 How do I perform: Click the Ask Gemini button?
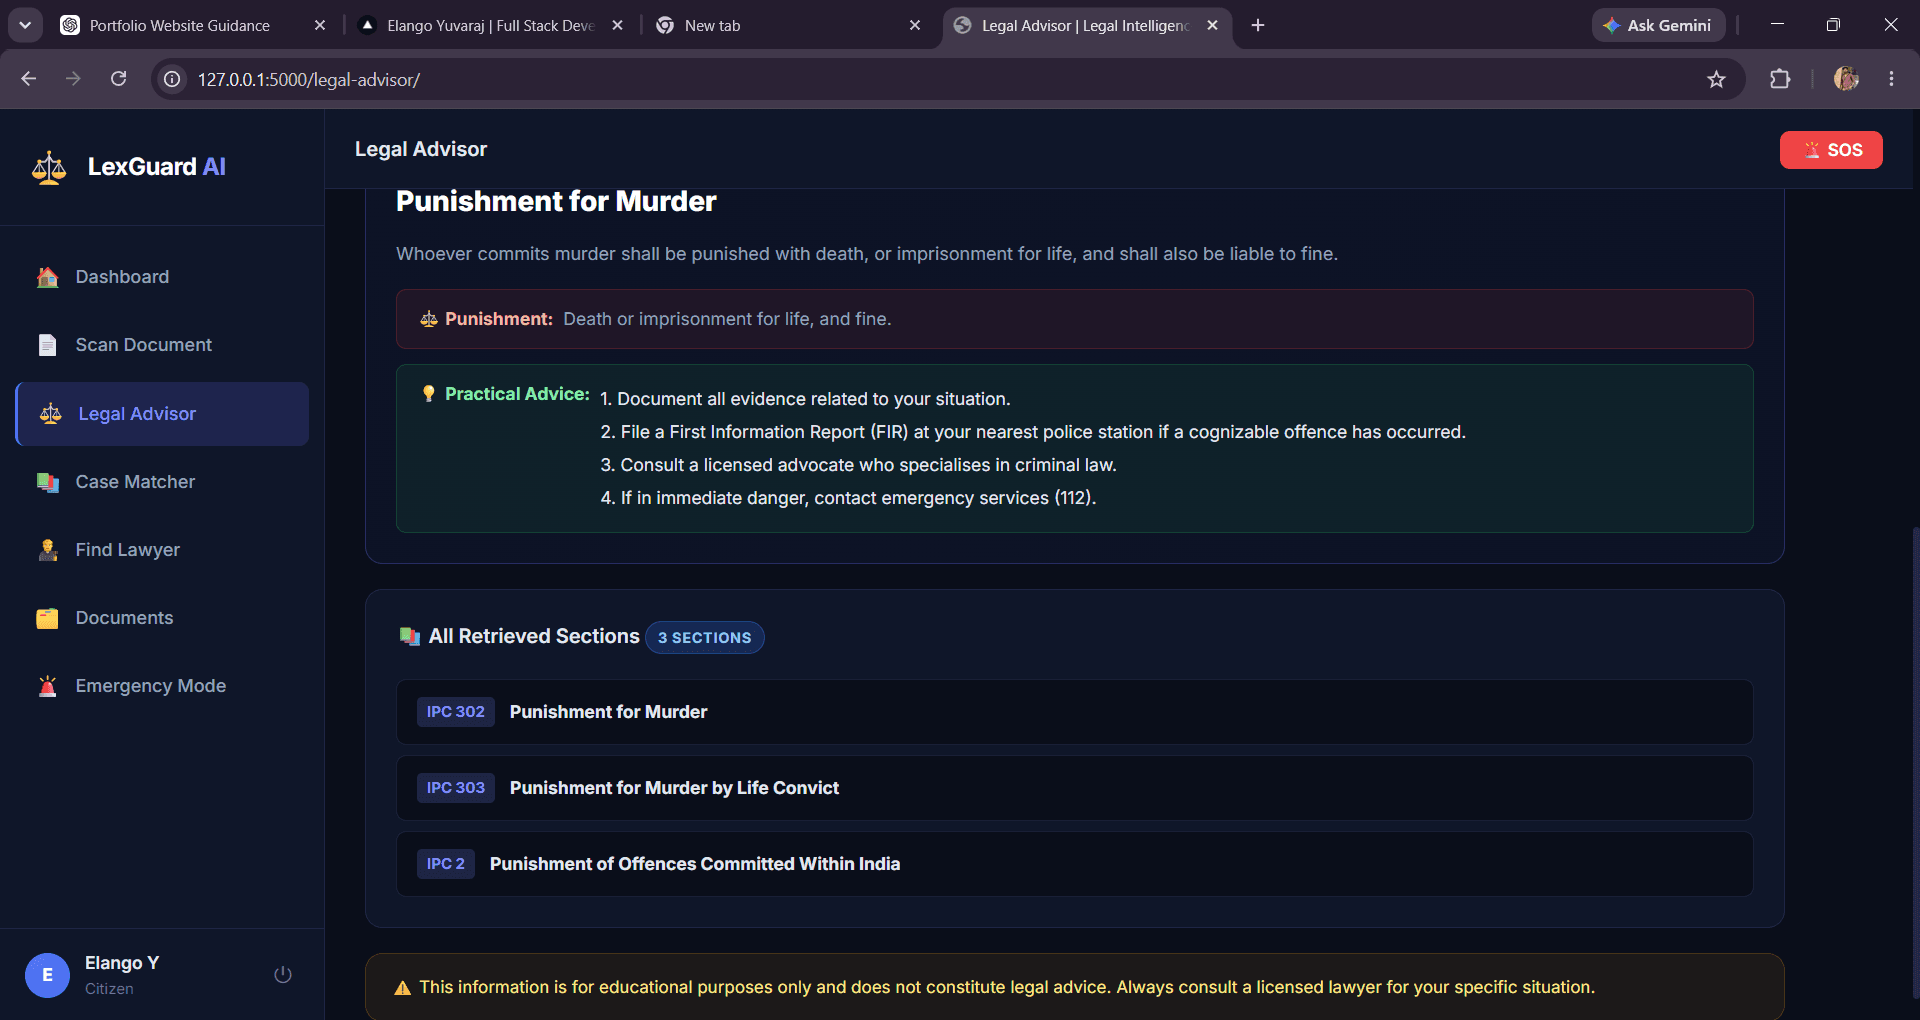1658,25
